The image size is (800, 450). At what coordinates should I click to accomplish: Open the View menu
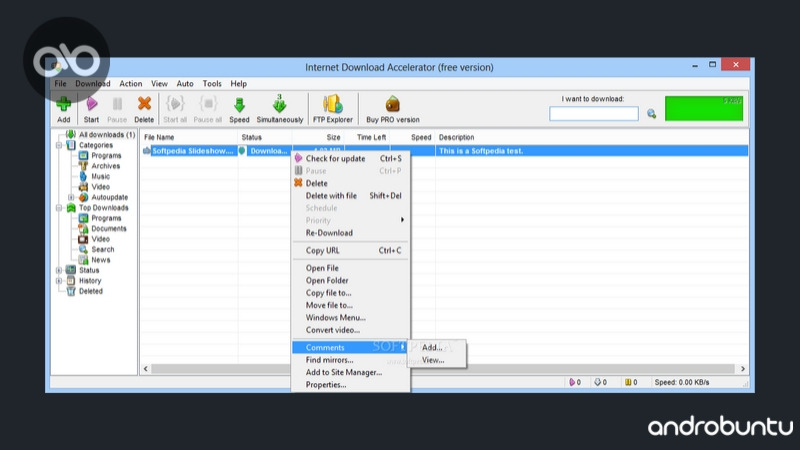[x=159, y=83]
